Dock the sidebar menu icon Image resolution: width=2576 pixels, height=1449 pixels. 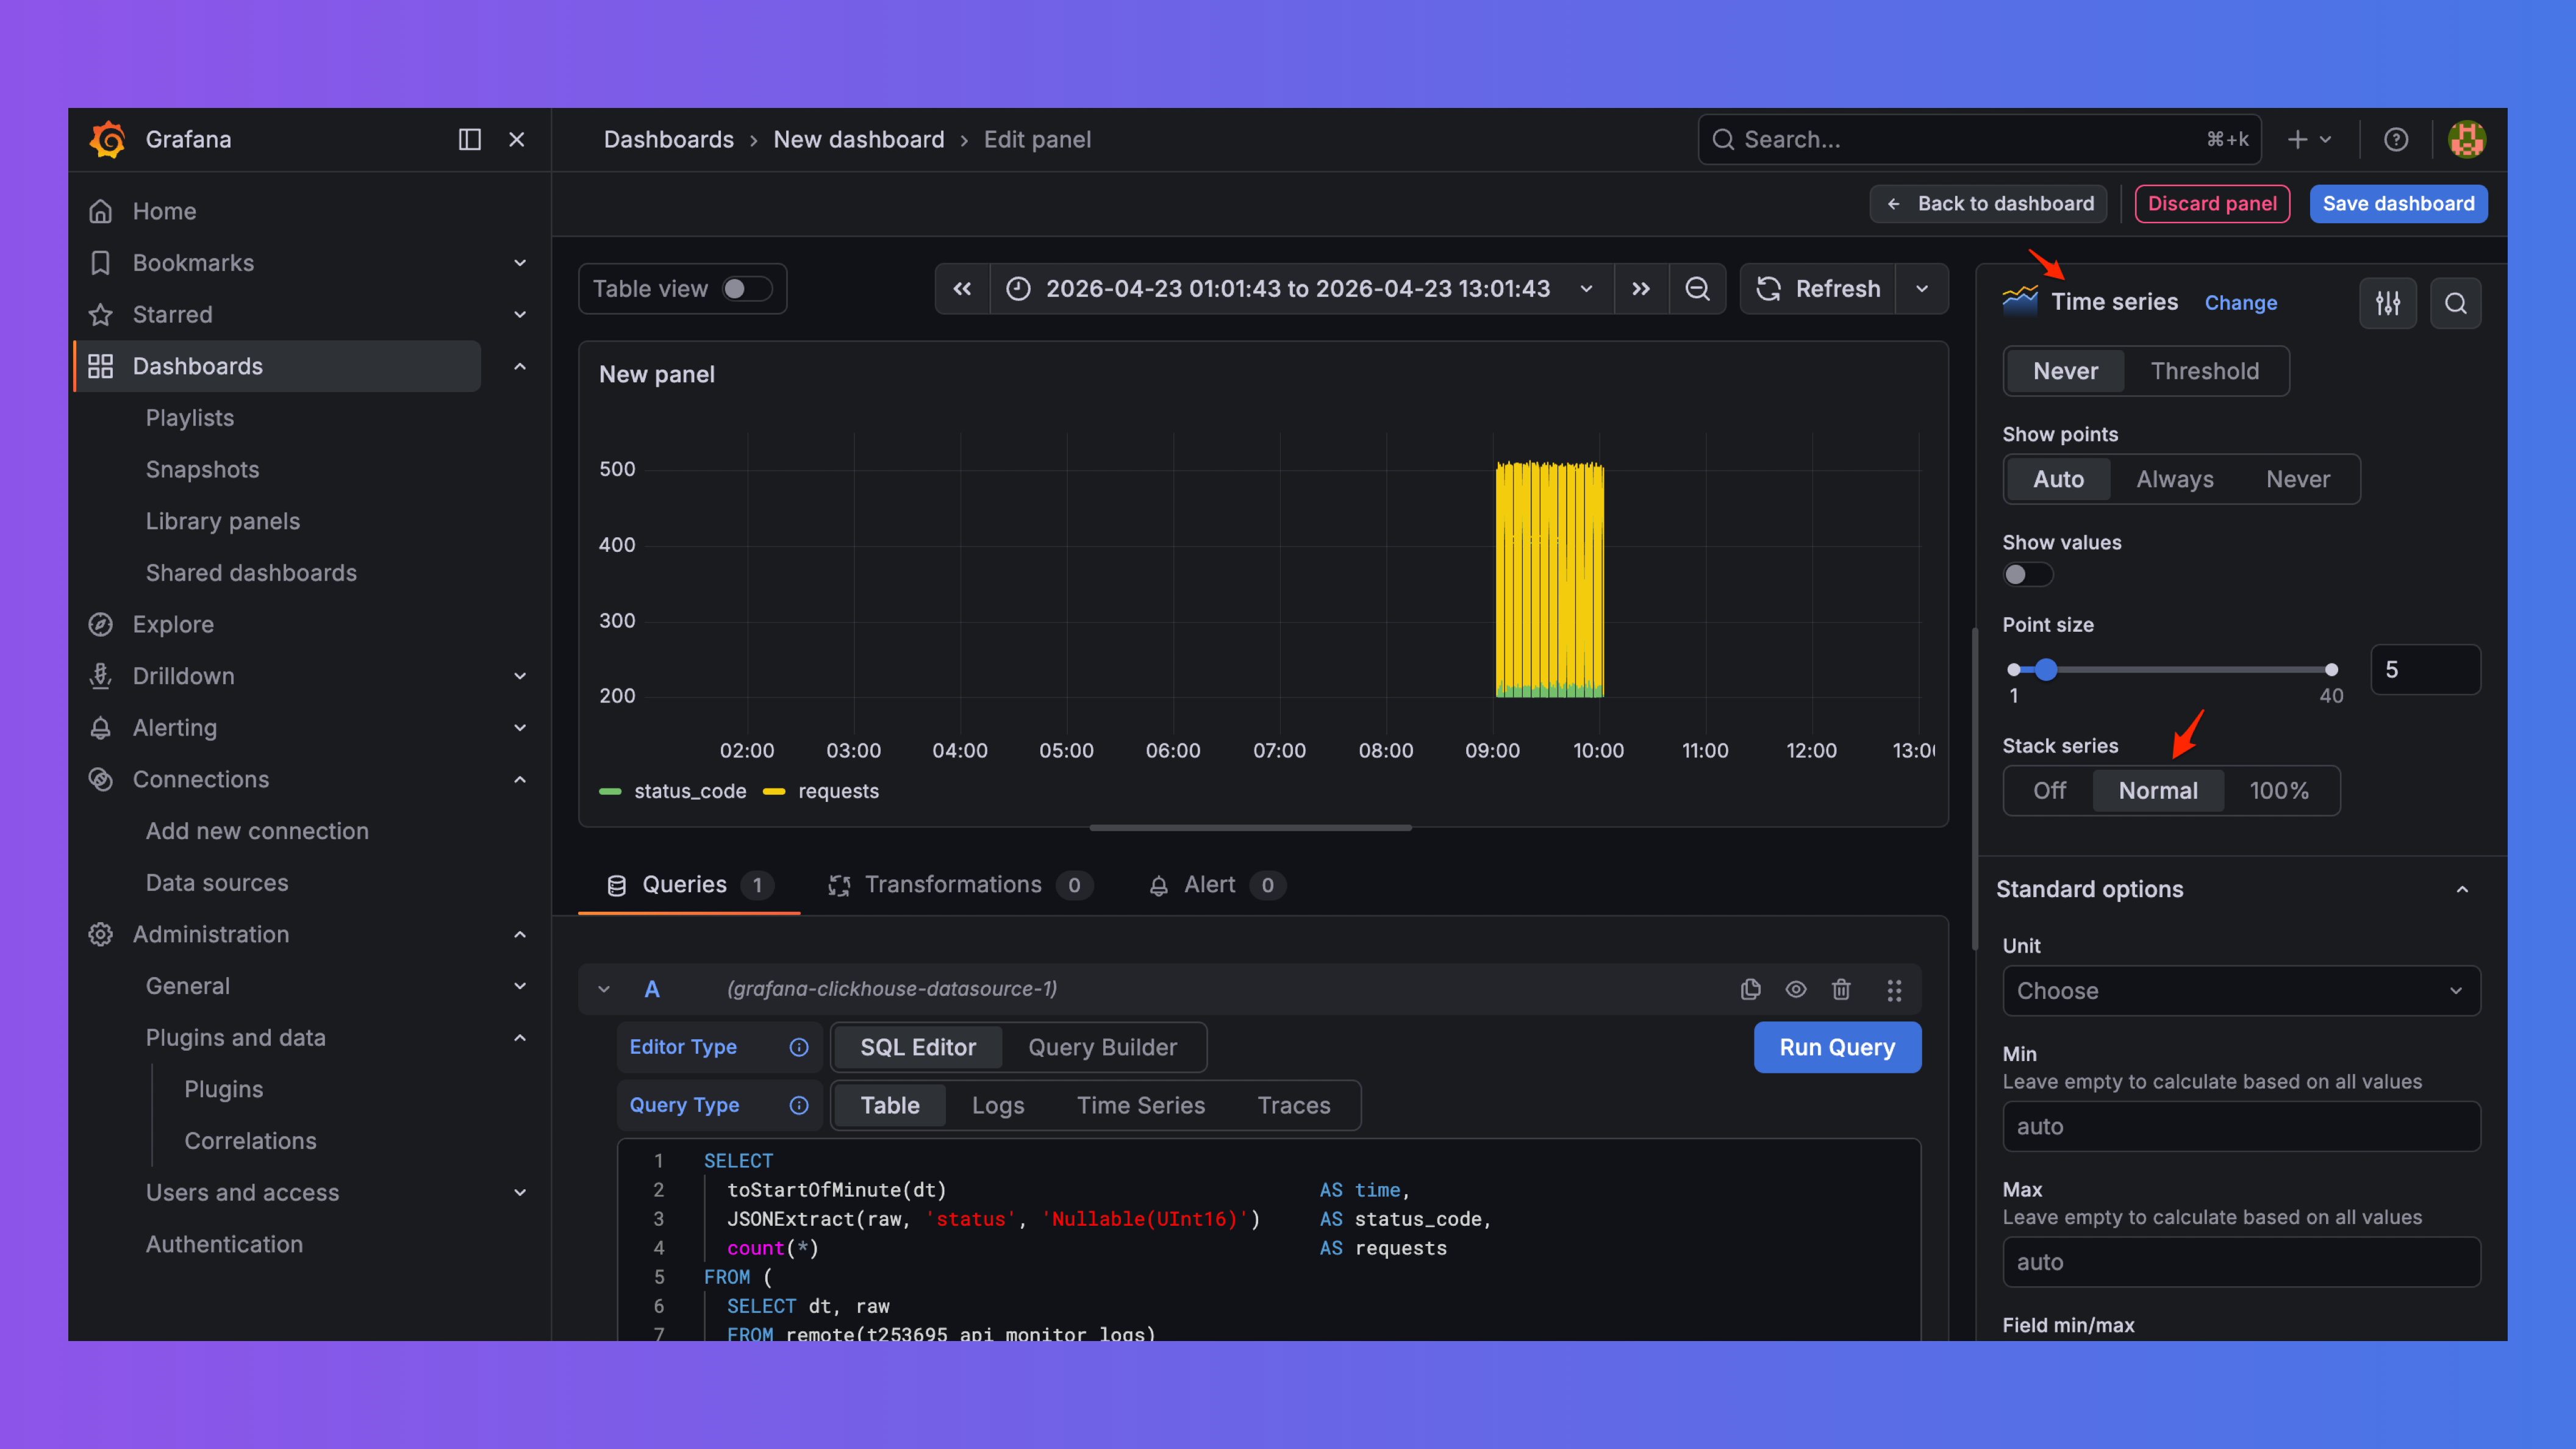click(469, 139)
